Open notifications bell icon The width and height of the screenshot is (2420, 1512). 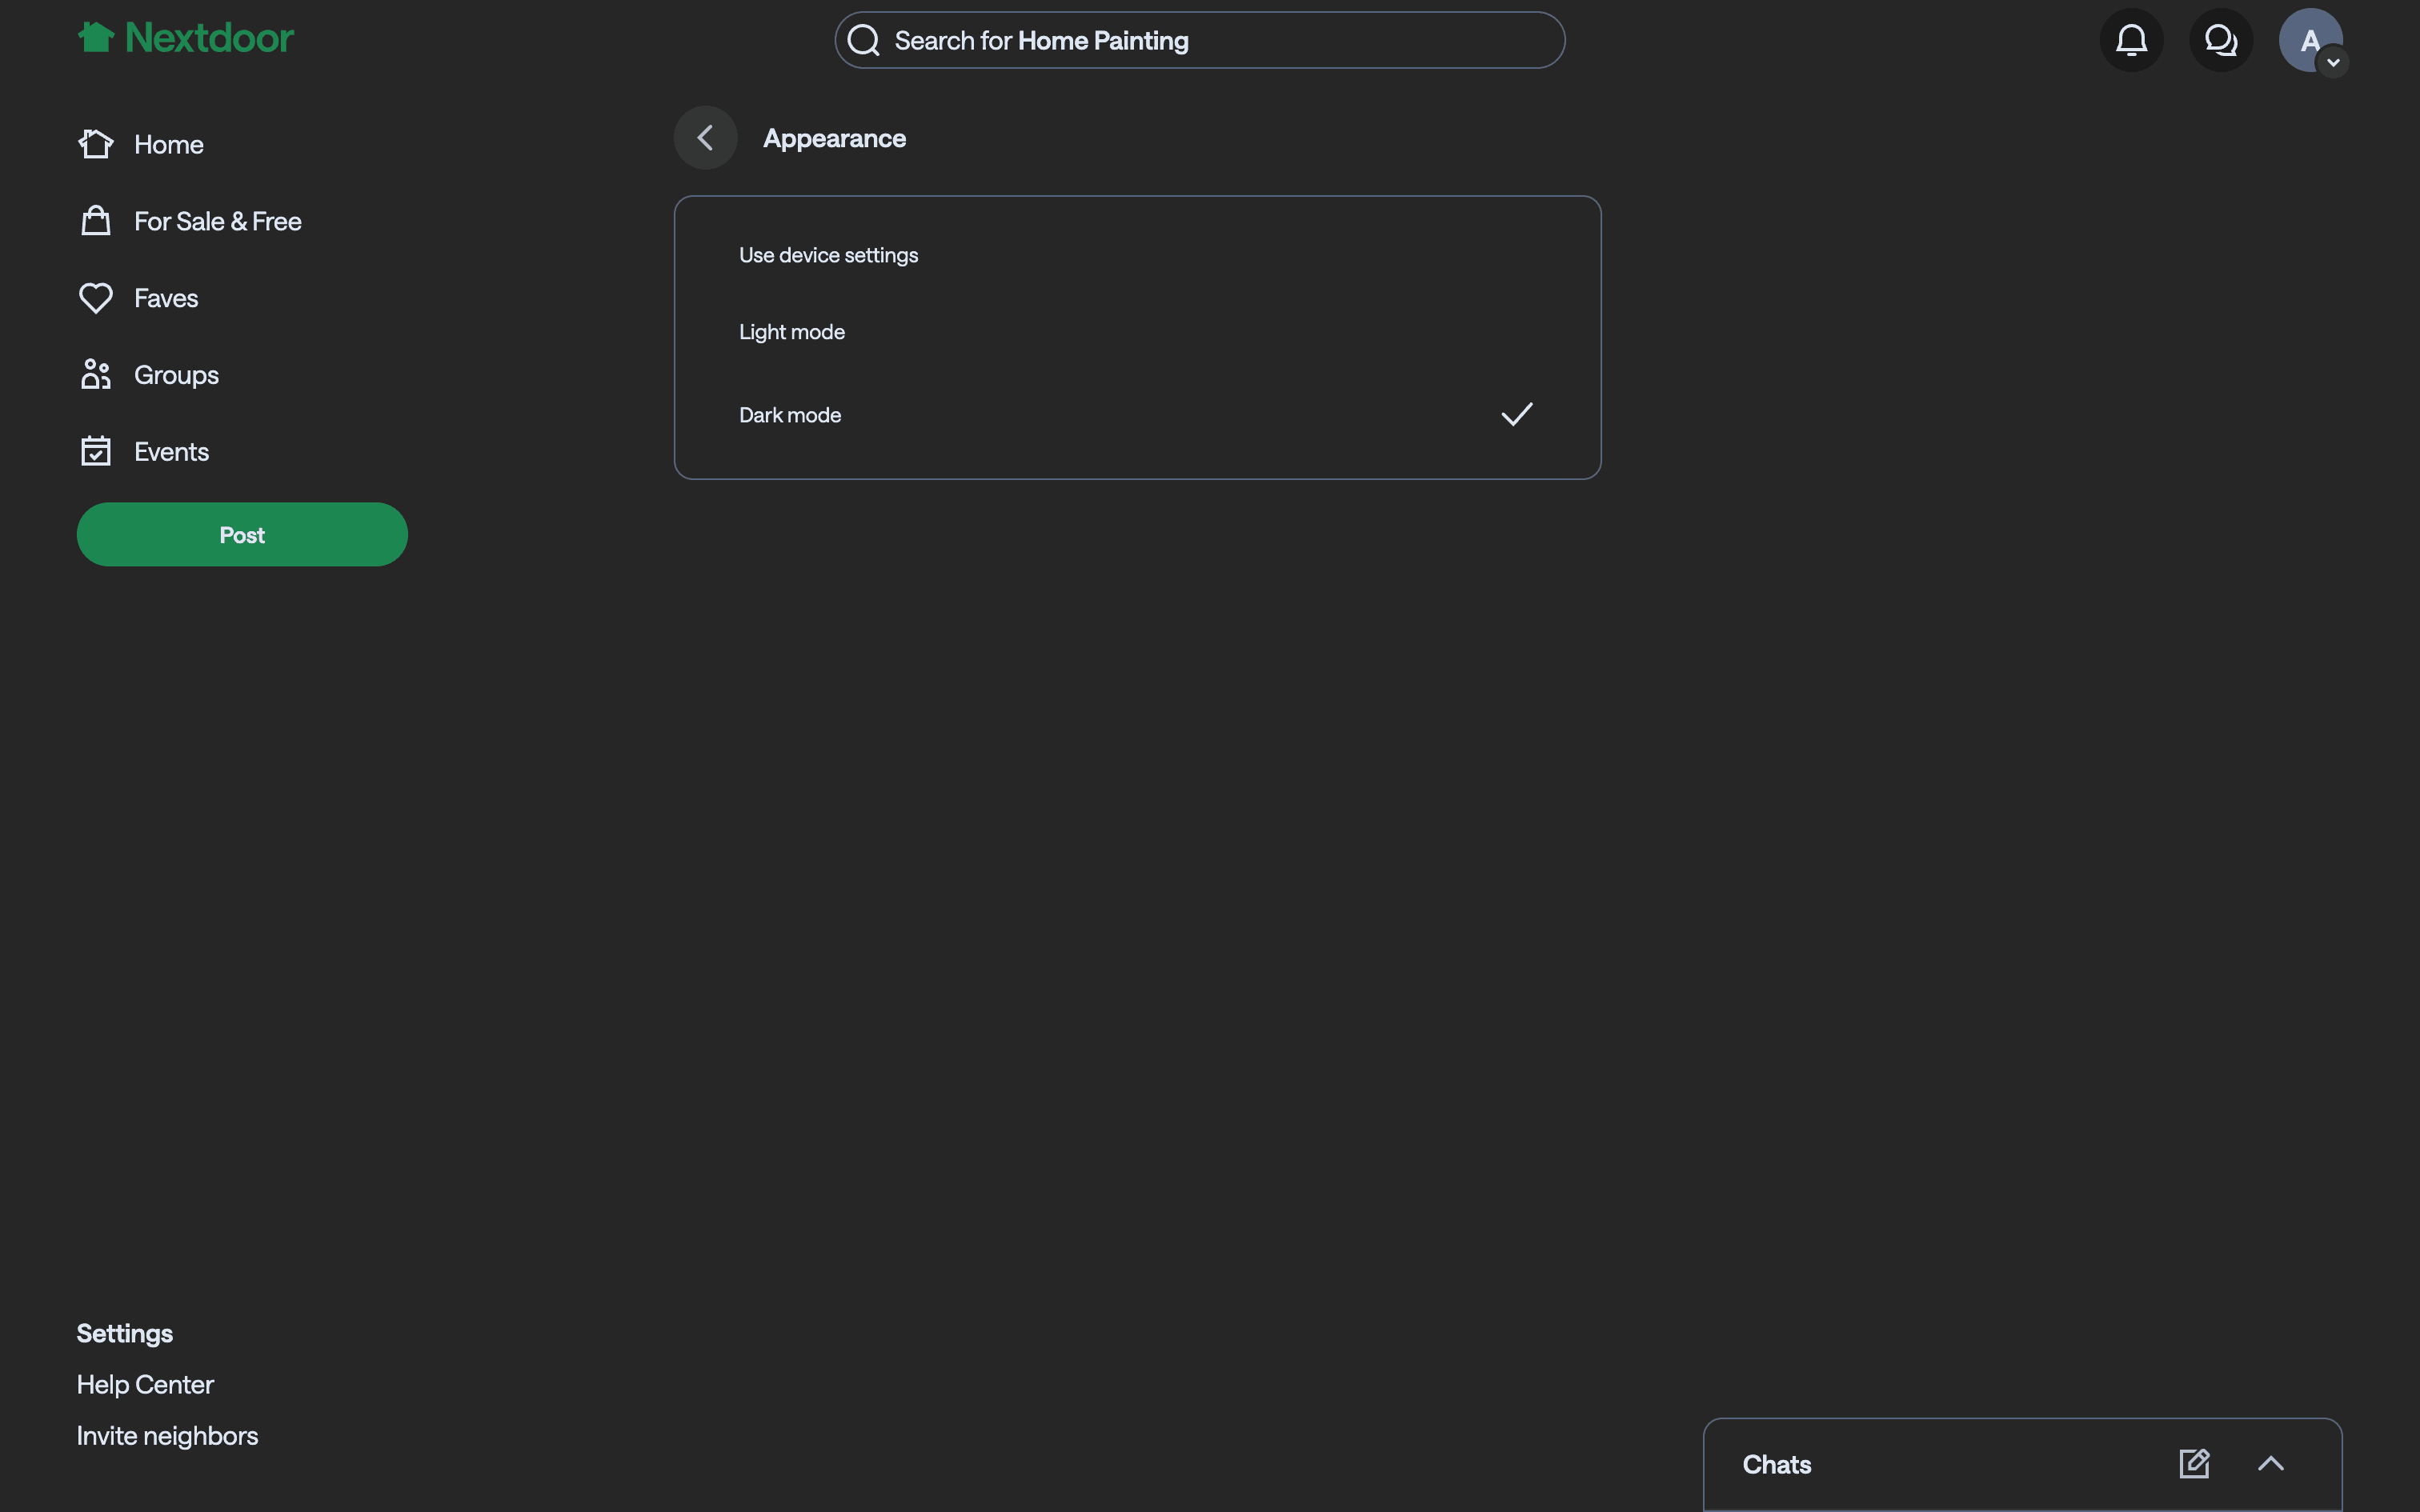2131,40
